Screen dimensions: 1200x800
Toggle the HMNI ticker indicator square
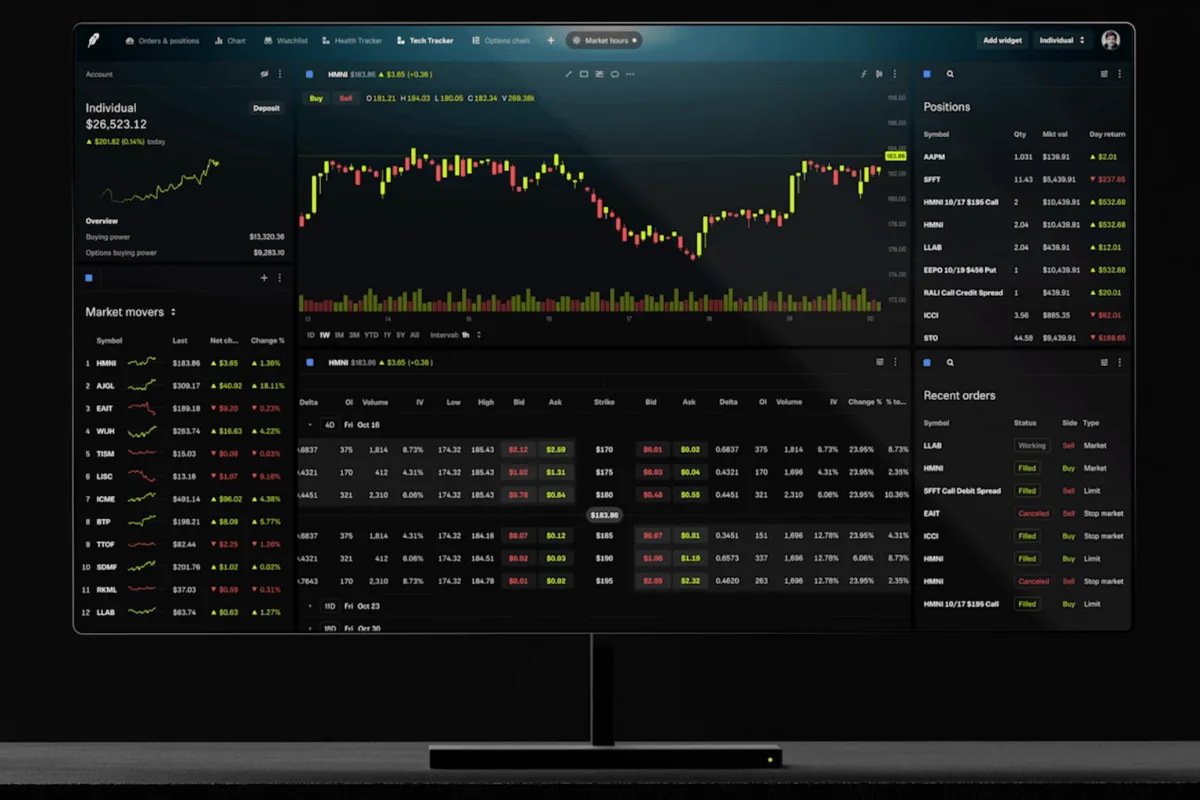(x=309, y=74)
